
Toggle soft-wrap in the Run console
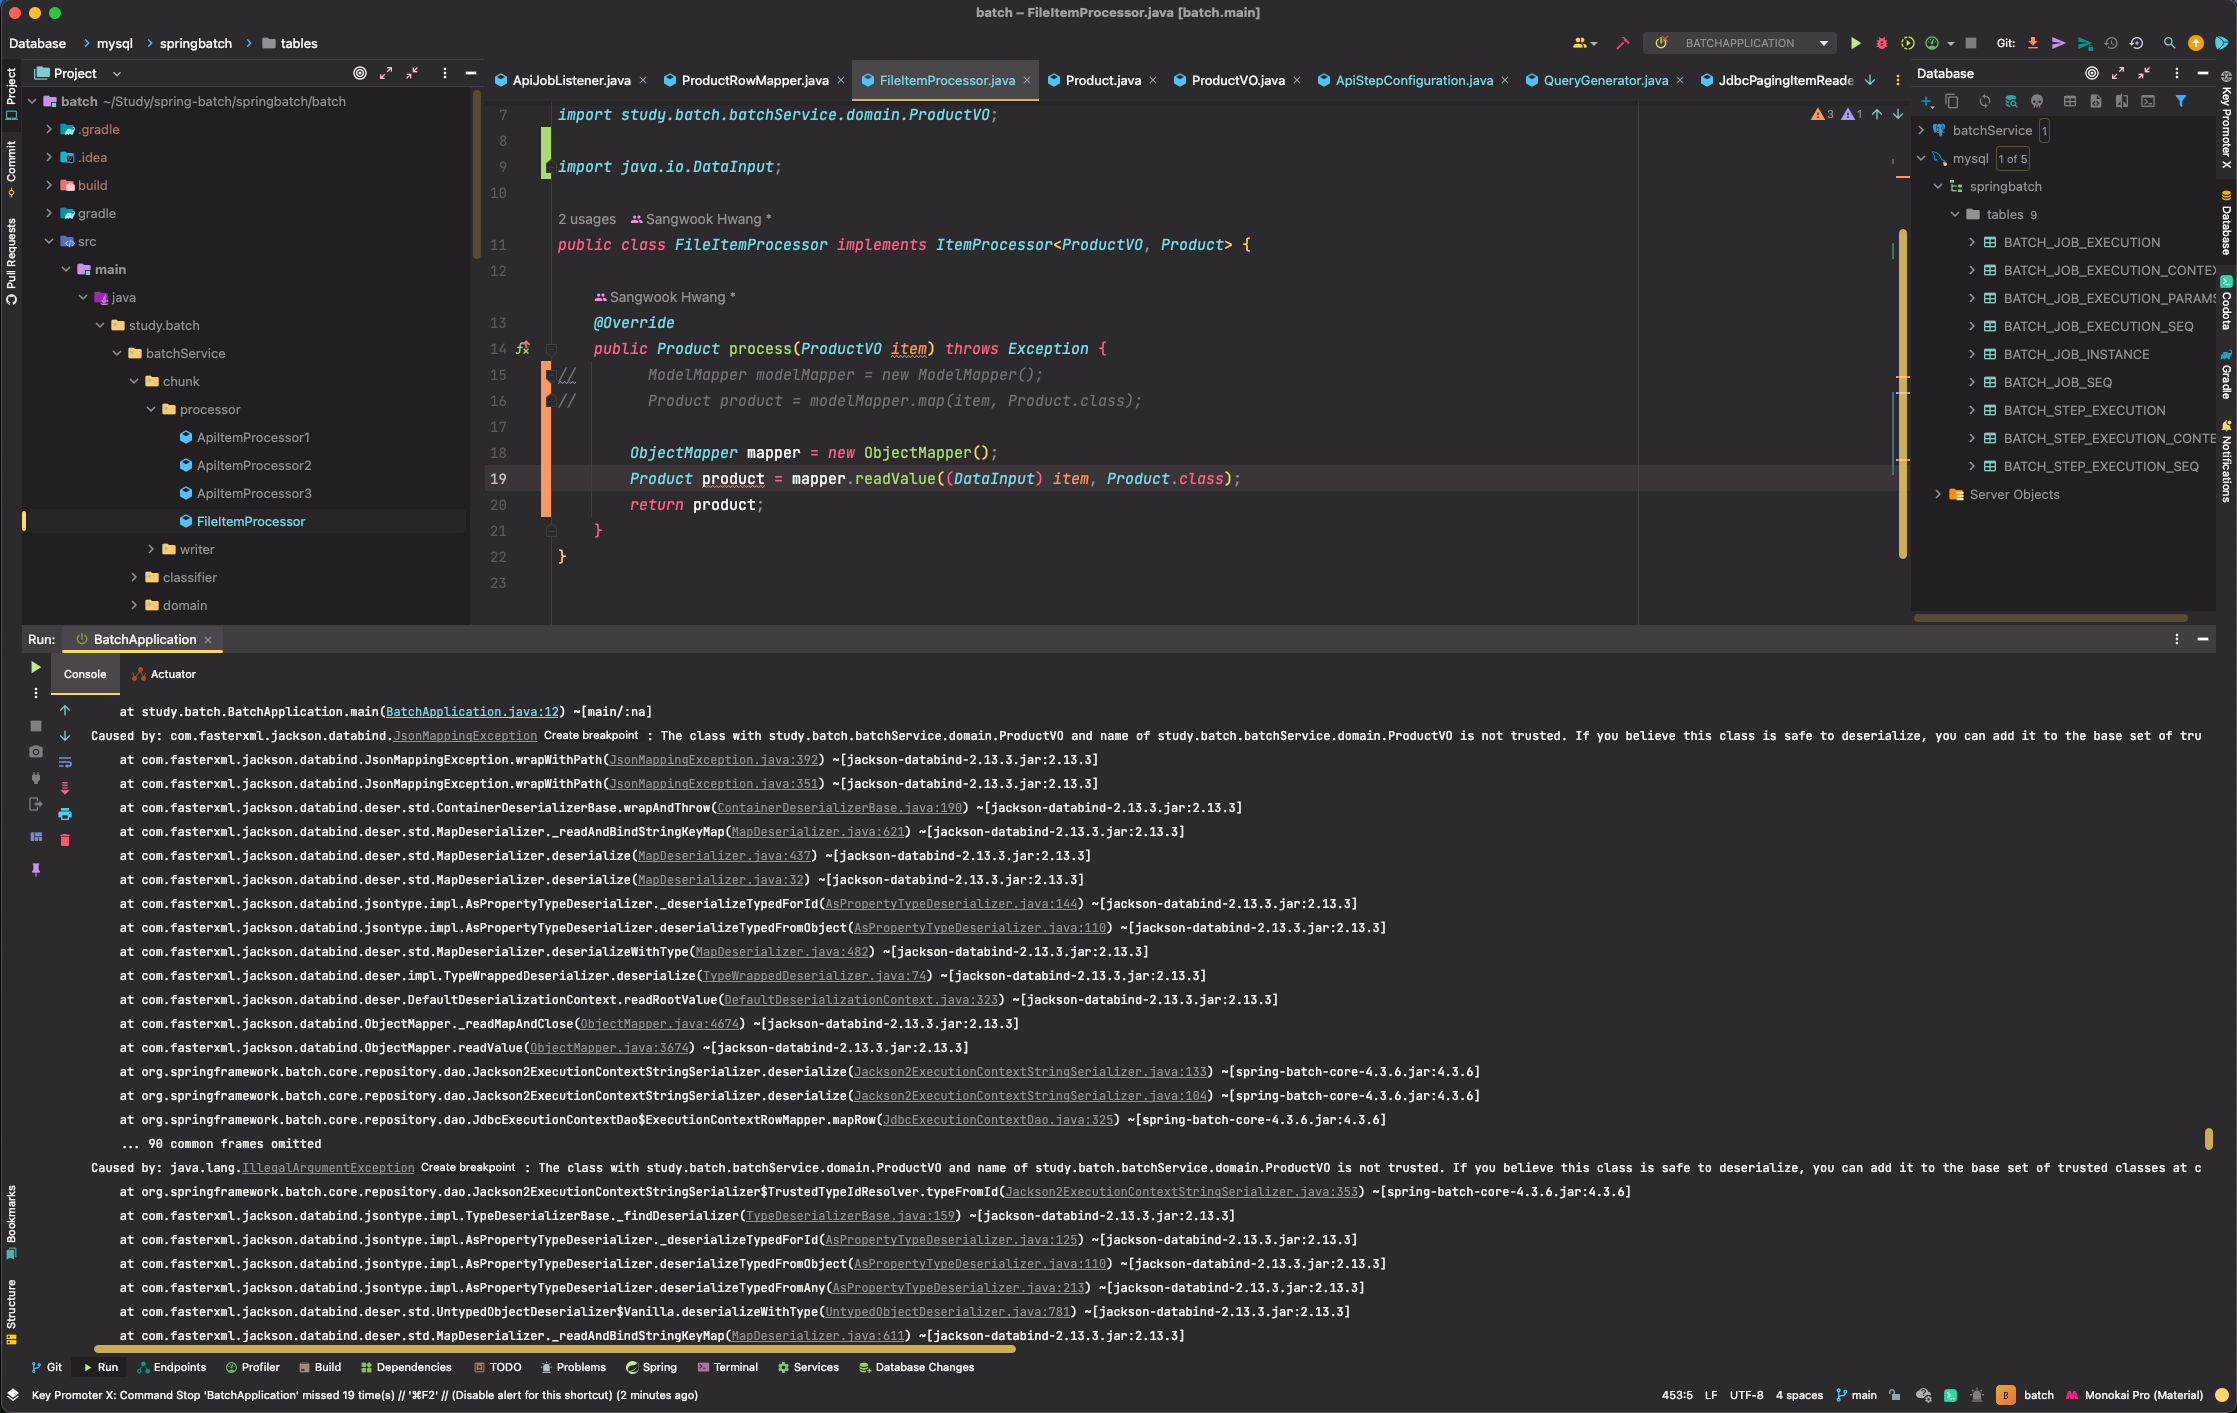tap(65, 762)
